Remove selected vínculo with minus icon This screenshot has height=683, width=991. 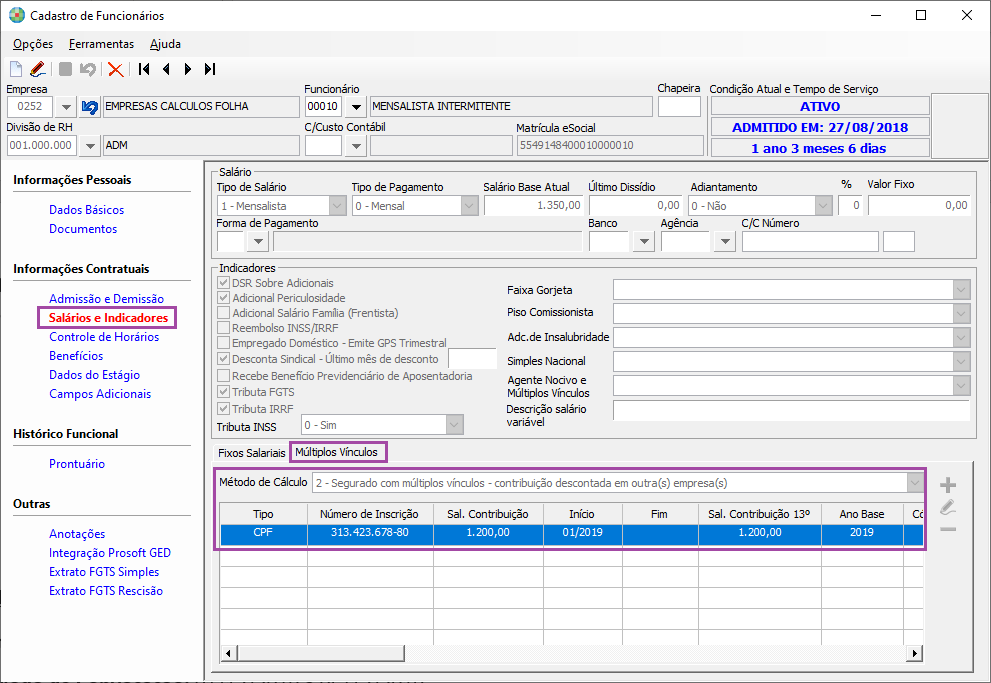click(947, 529)
